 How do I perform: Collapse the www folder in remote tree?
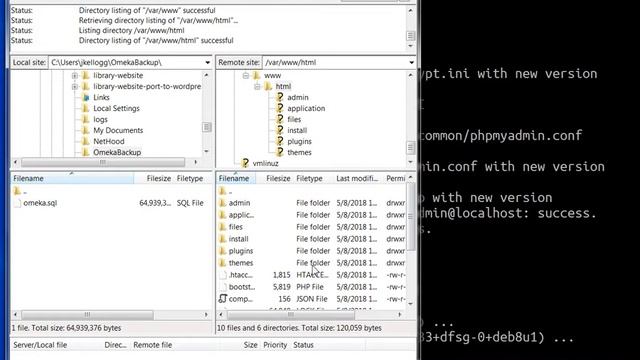click(246, 76)
